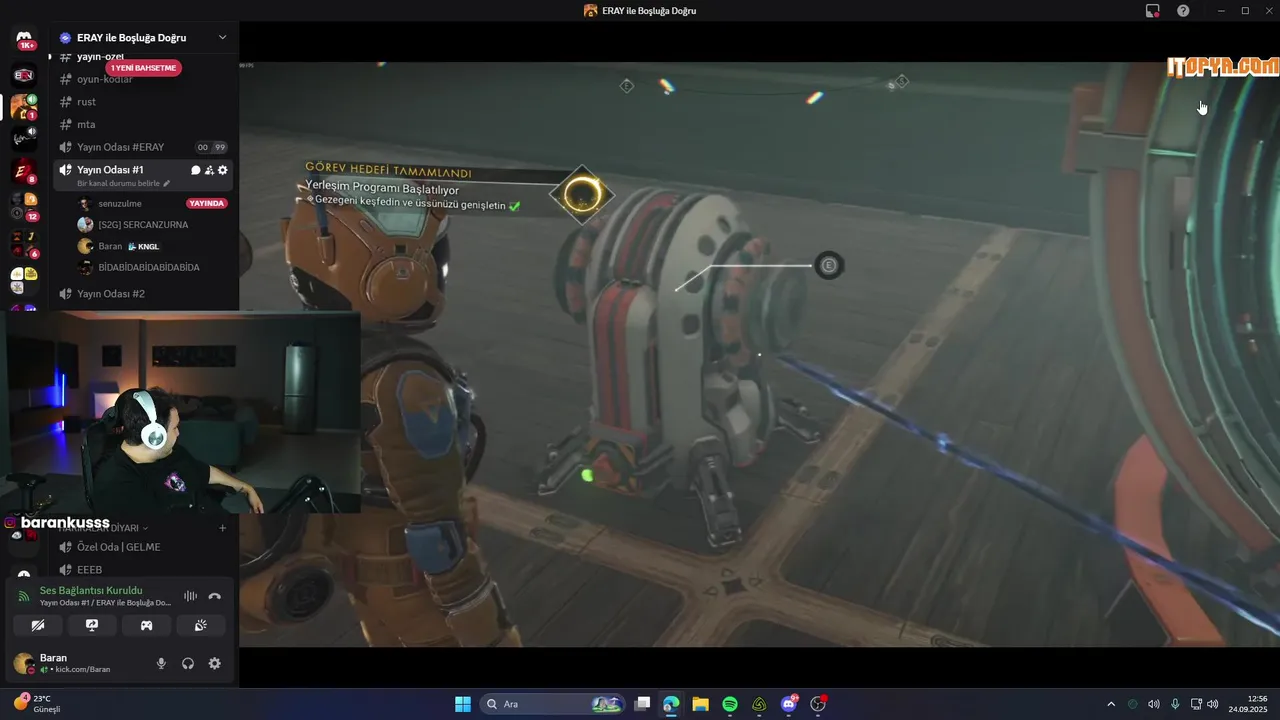This screenshot has height=720, width=1280.
Task: Open OBS-like recorder taskbar icon with red dot
Action: click(x=818, y=704)
